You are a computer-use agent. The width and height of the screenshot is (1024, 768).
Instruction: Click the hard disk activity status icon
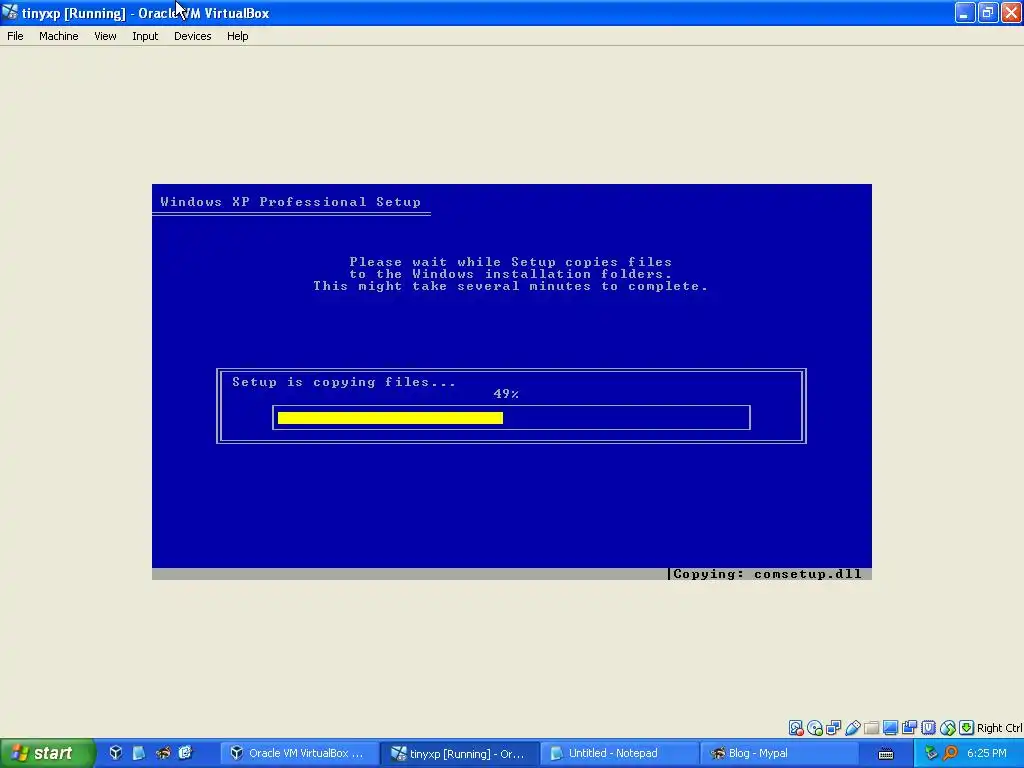pos(795,728)
